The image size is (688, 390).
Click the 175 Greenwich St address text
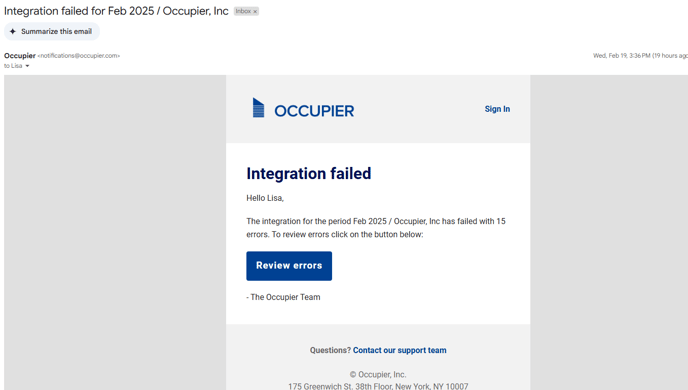378,386
